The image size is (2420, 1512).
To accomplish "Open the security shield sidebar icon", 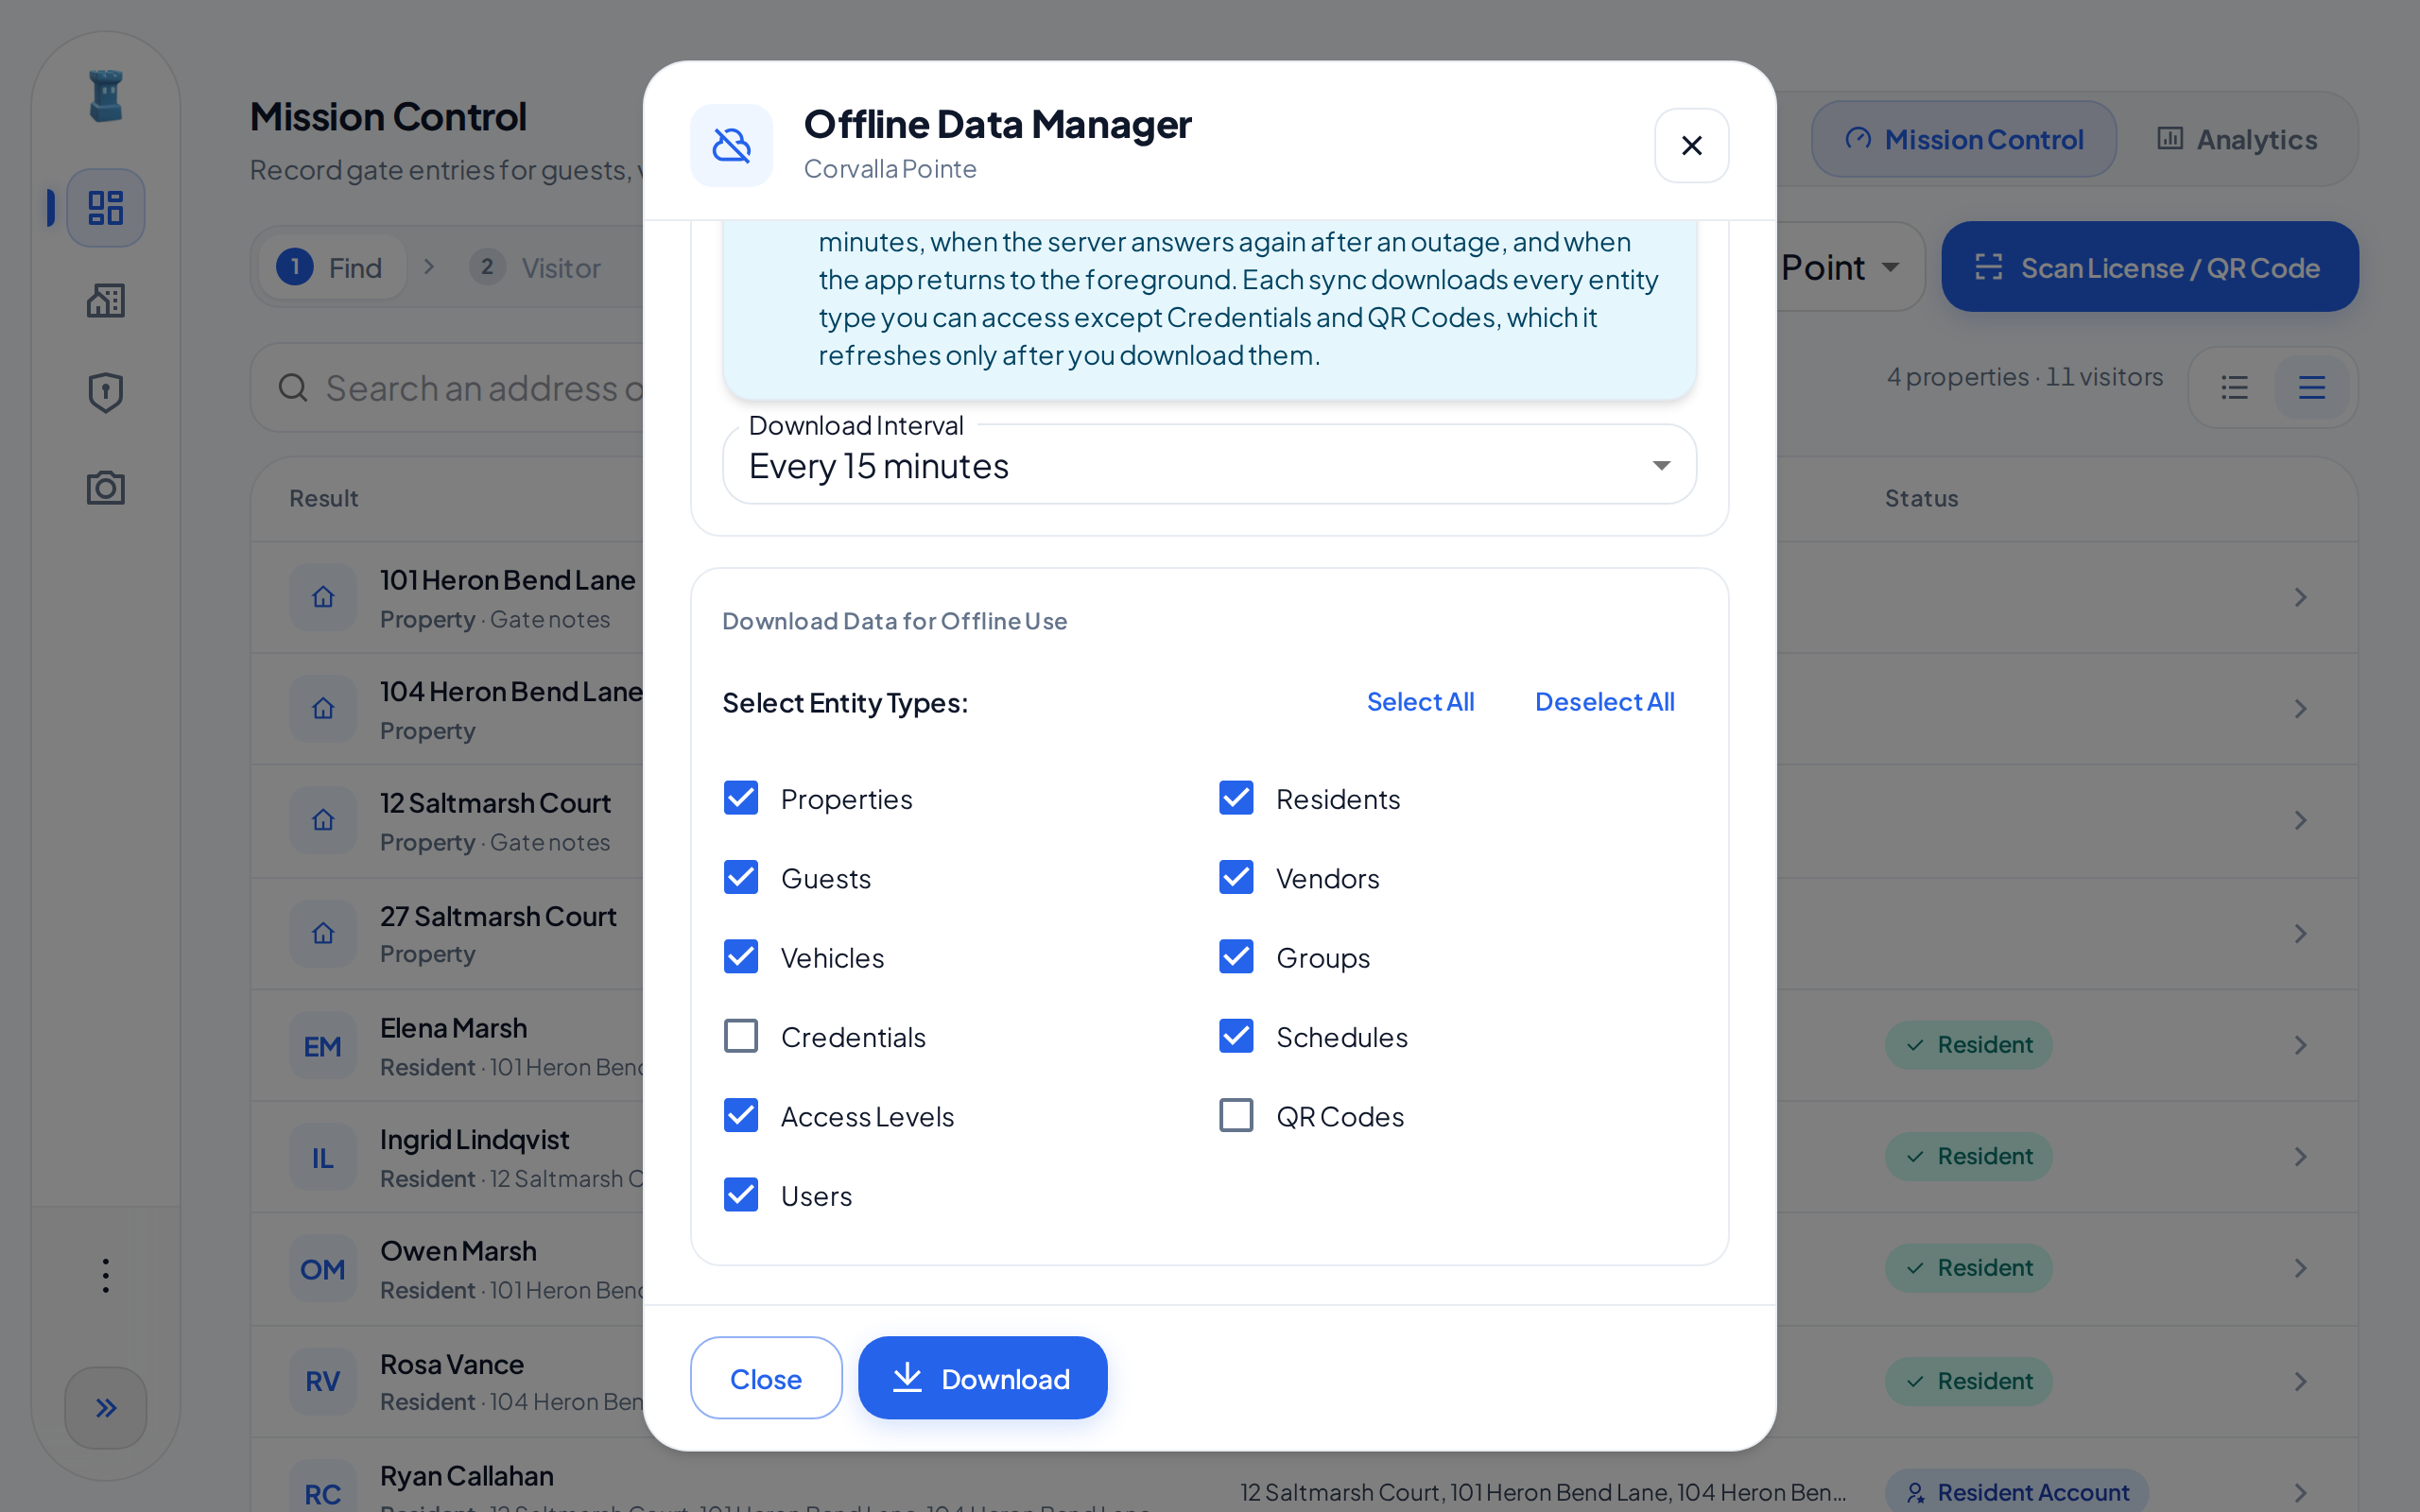I will tap(106, 393).
